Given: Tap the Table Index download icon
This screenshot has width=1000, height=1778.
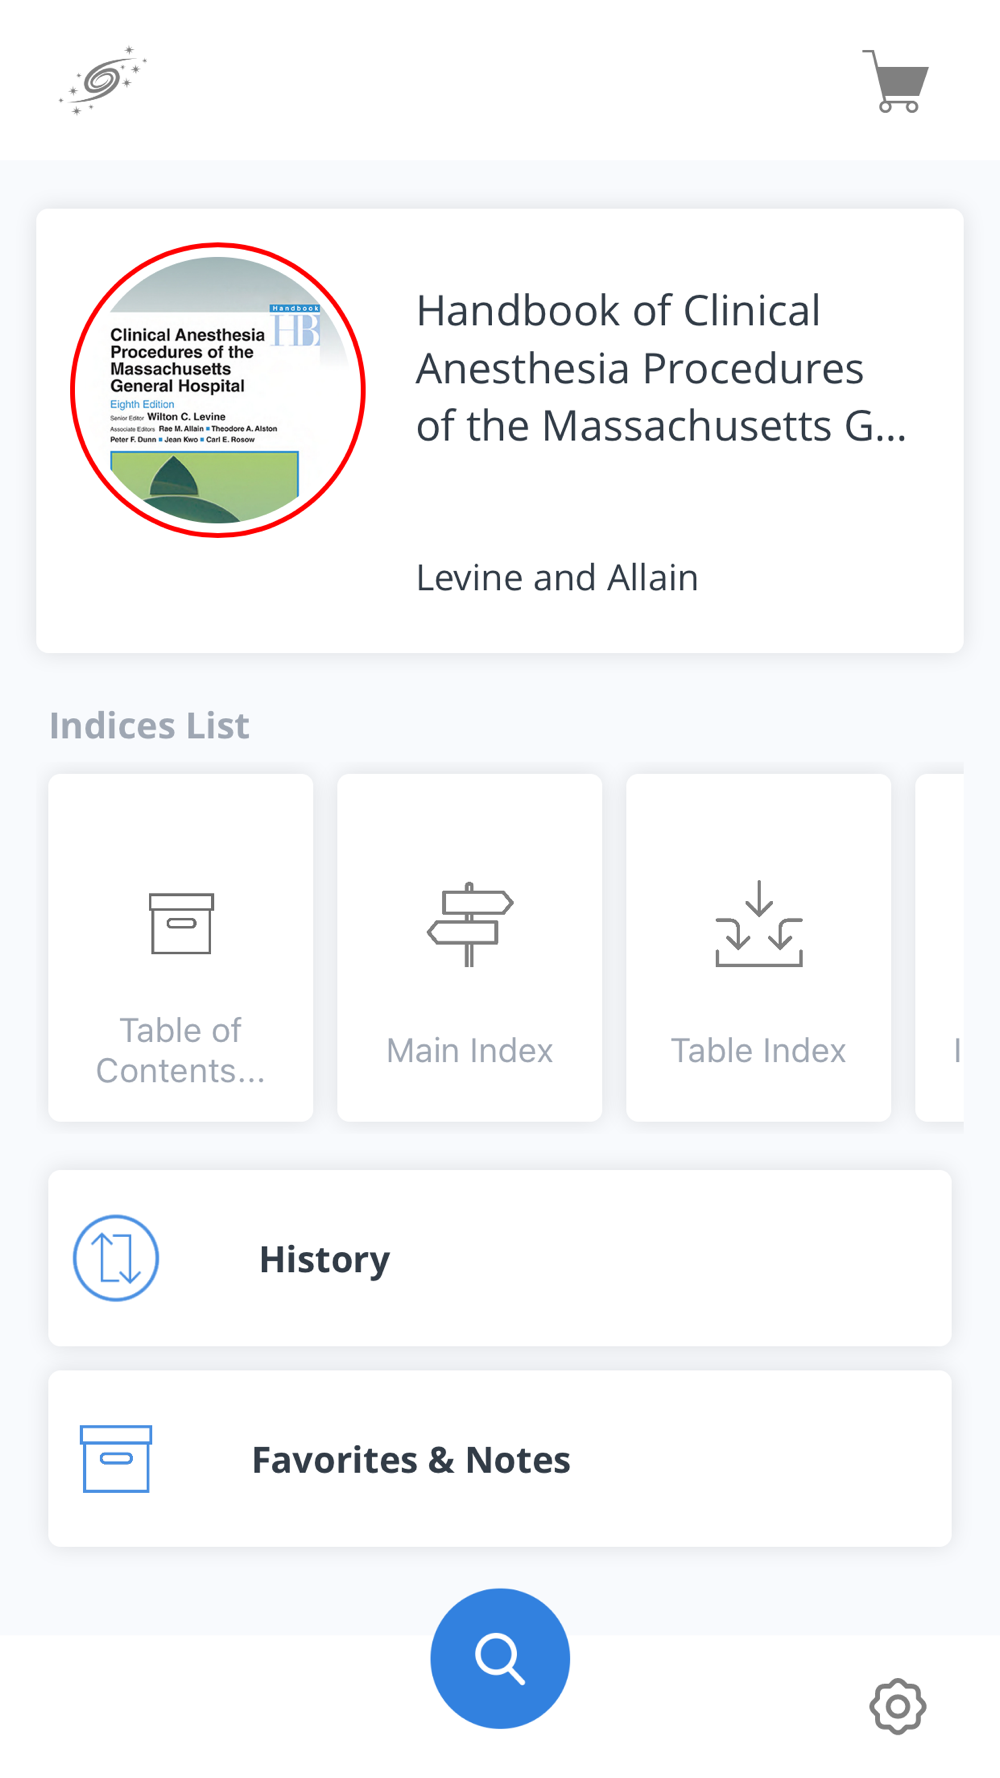Looking at the screenshot, I should 759,924.
